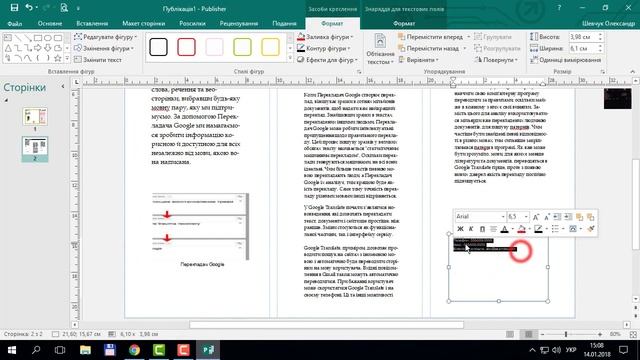This screenshot has width=640, height=360.
Task: Click bring forward icon in the mini toolbar
Action: tap(580, 217)
